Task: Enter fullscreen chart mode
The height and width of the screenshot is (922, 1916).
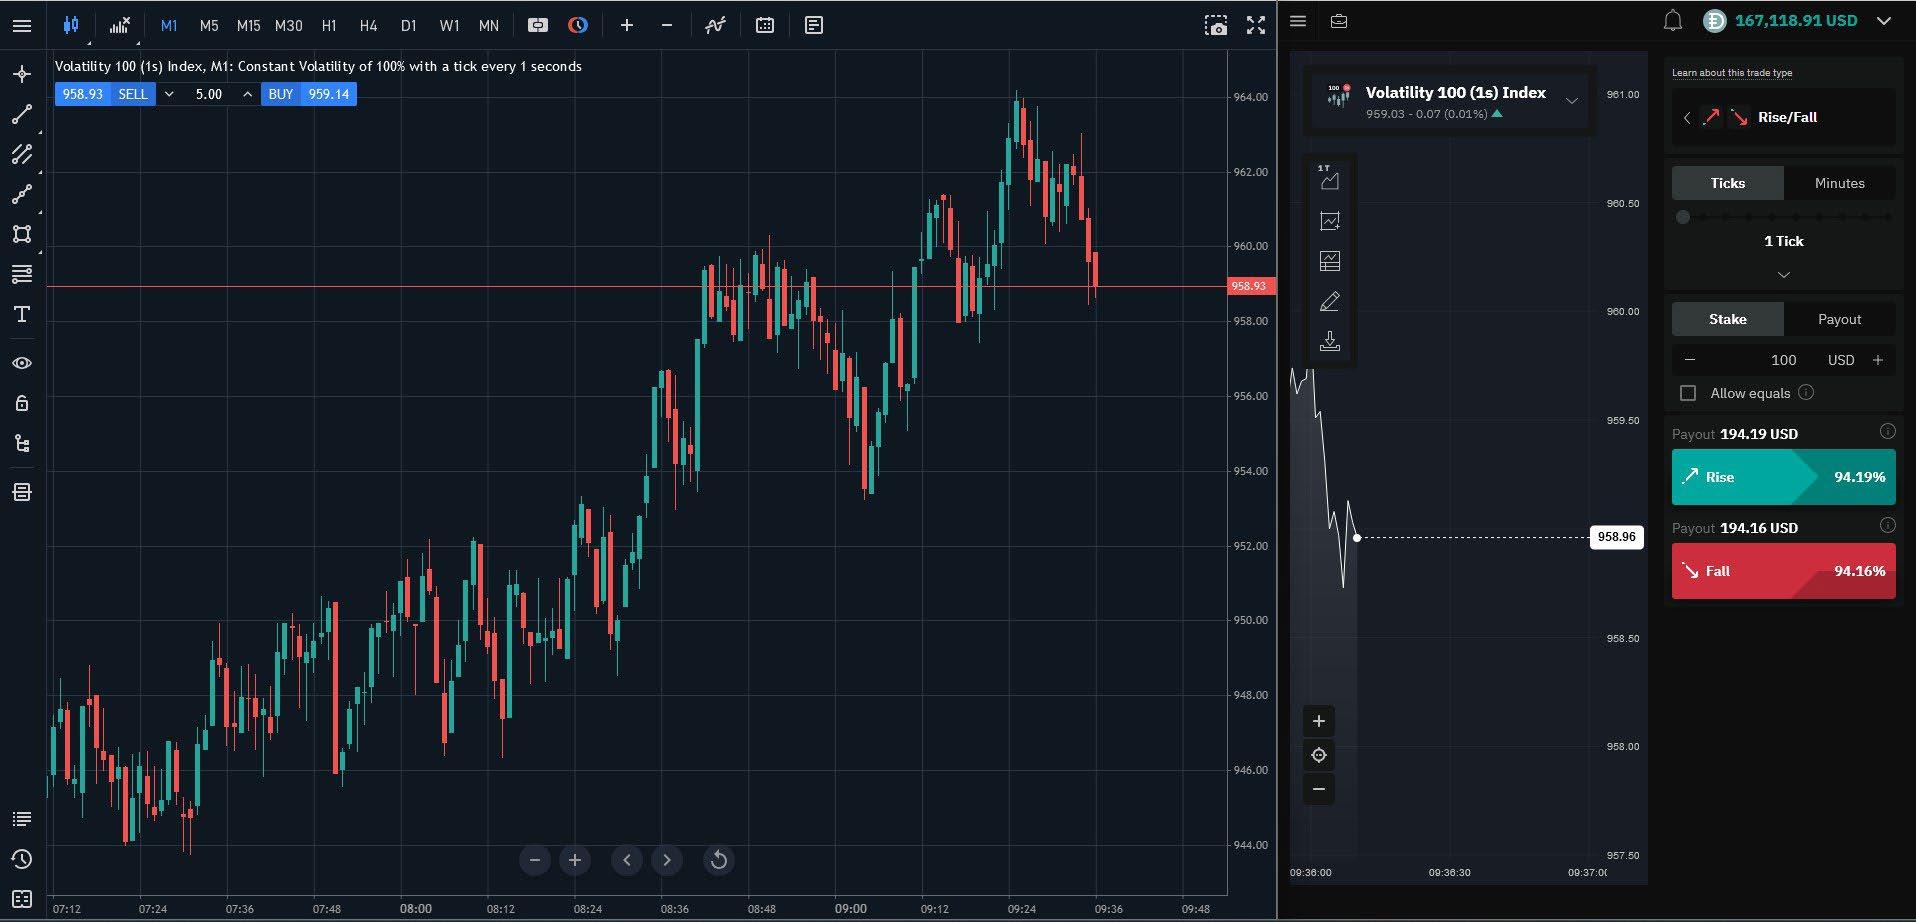Action: (x=1256, y=25)
